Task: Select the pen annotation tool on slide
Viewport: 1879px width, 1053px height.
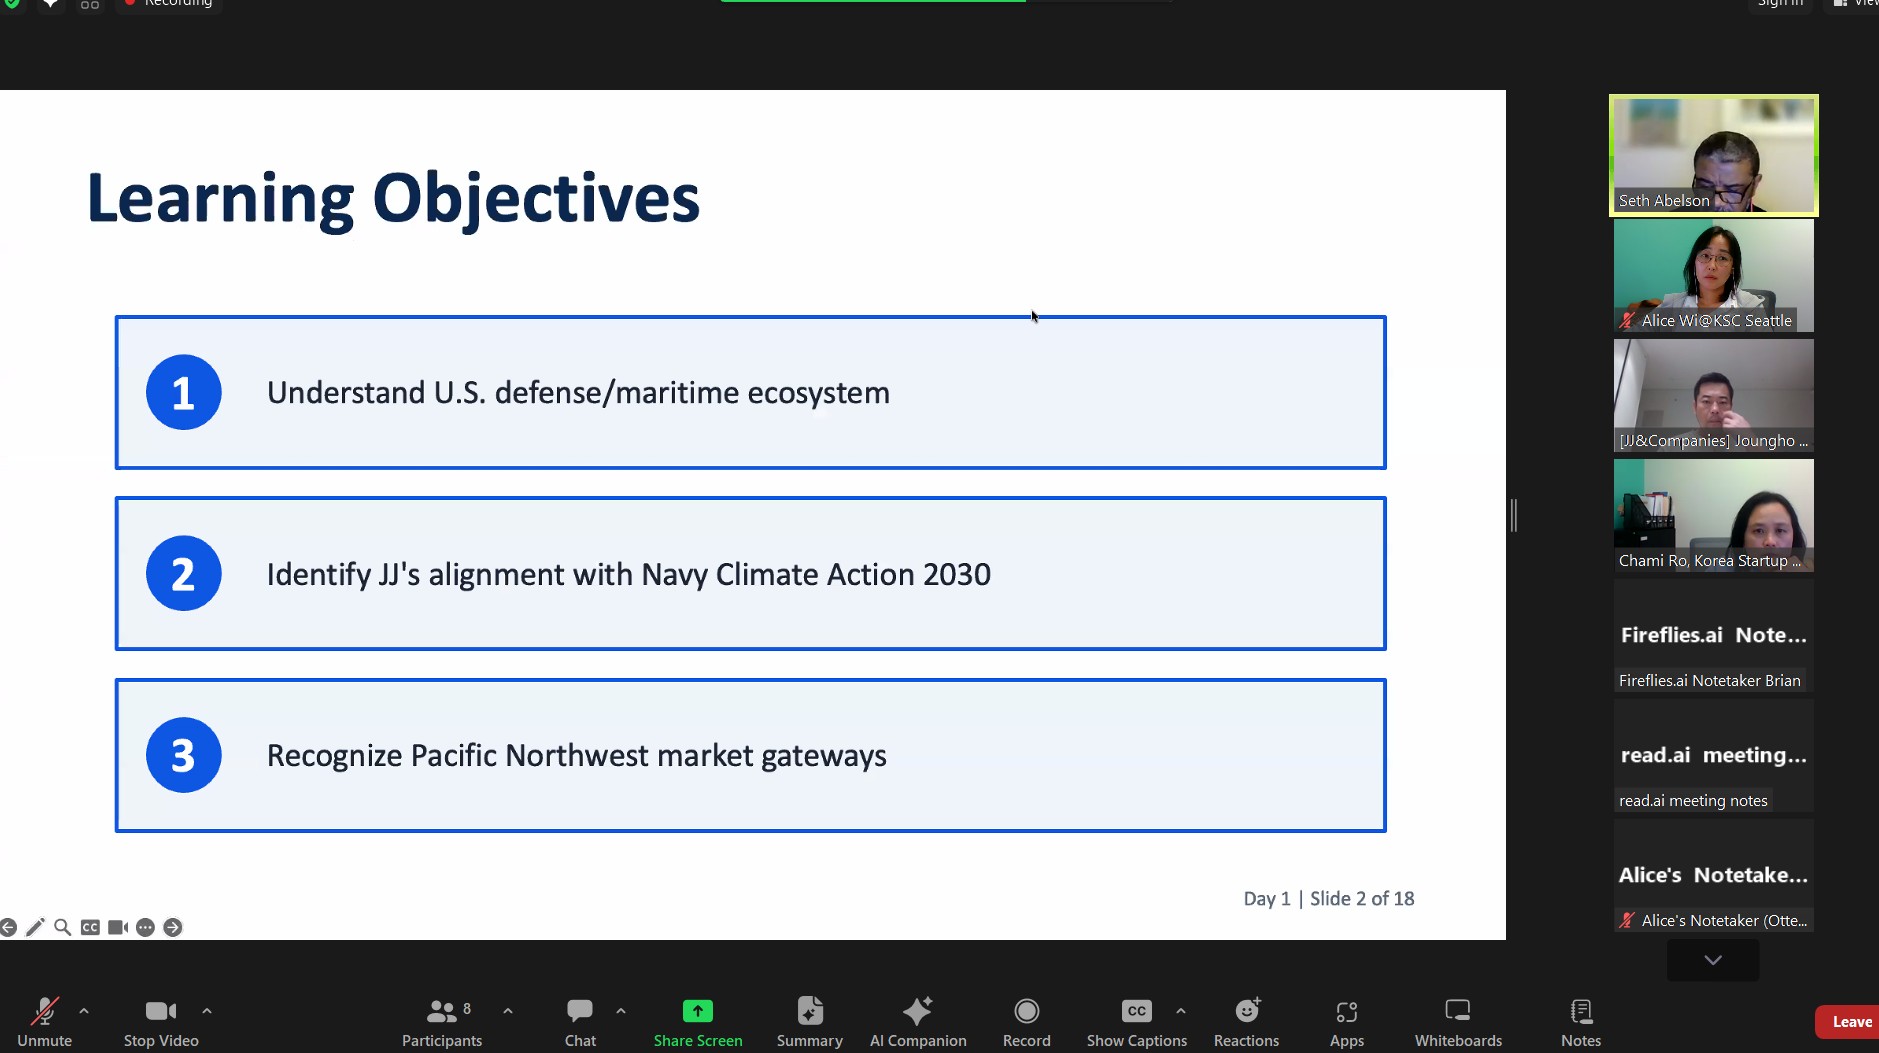Action: [x=35, y=927]
